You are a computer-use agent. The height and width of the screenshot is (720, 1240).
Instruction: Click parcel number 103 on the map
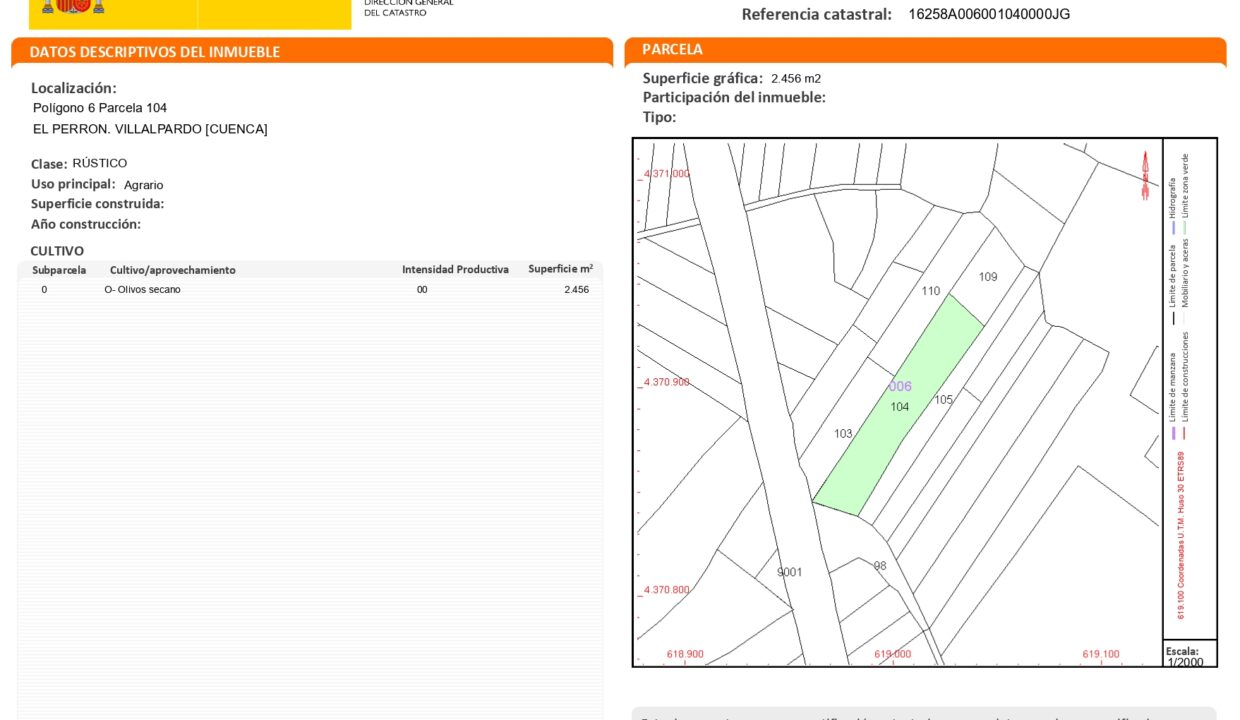(843, 434)
